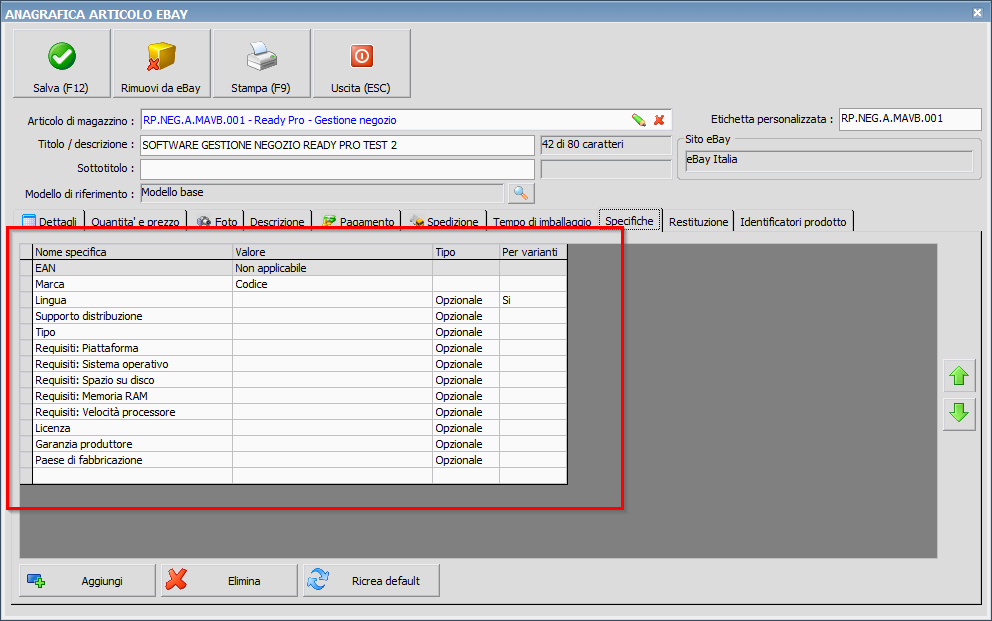Click the '42 di 80 caratteri' counter

(x=605, y=145)
